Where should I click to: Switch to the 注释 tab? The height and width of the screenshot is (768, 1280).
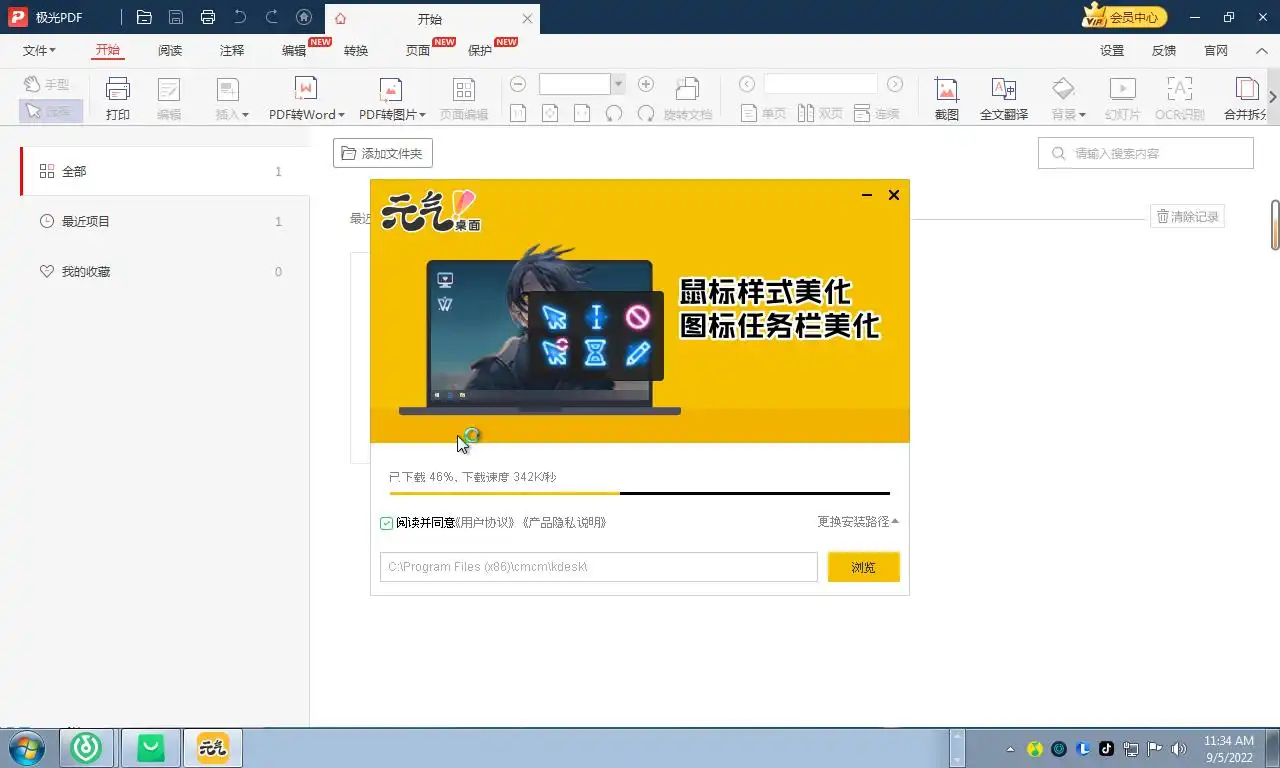click(232, 50)
